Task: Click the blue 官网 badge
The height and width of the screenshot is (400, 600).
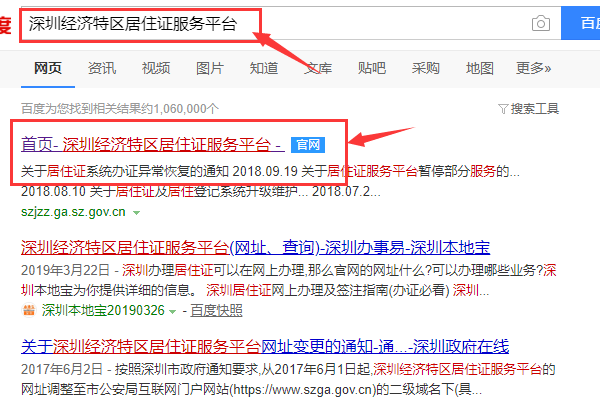Action: point(308,145)
